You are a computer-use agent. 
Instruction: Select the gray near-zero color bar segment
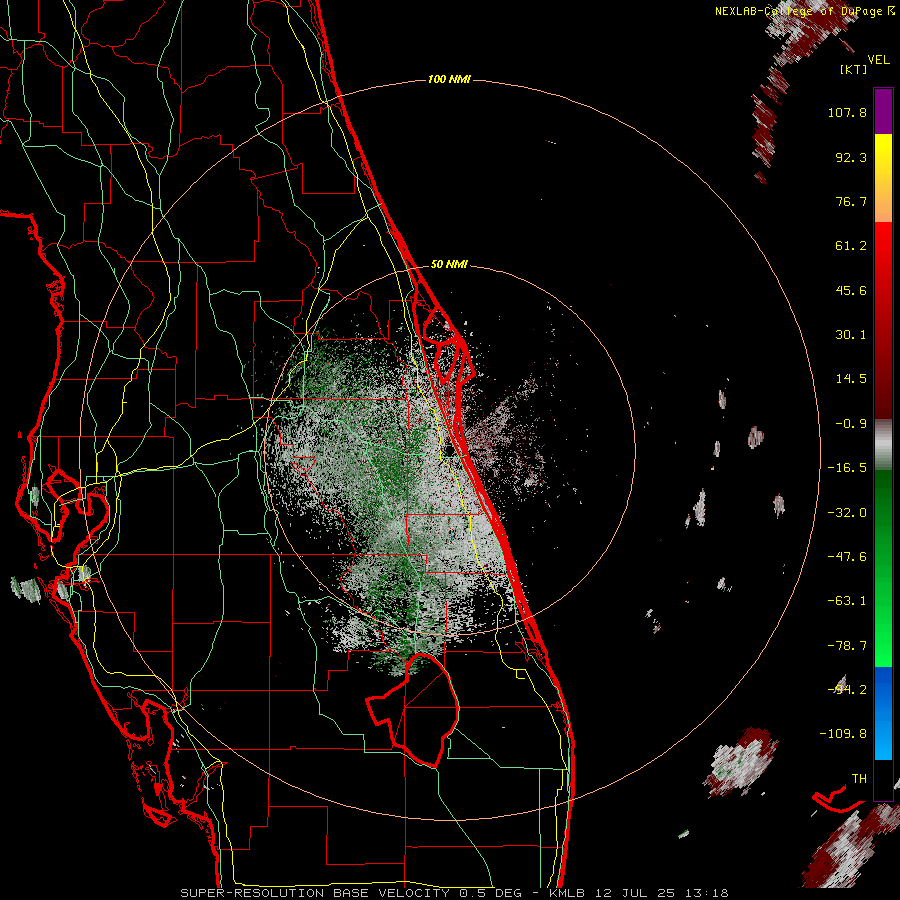click(883, 444)
